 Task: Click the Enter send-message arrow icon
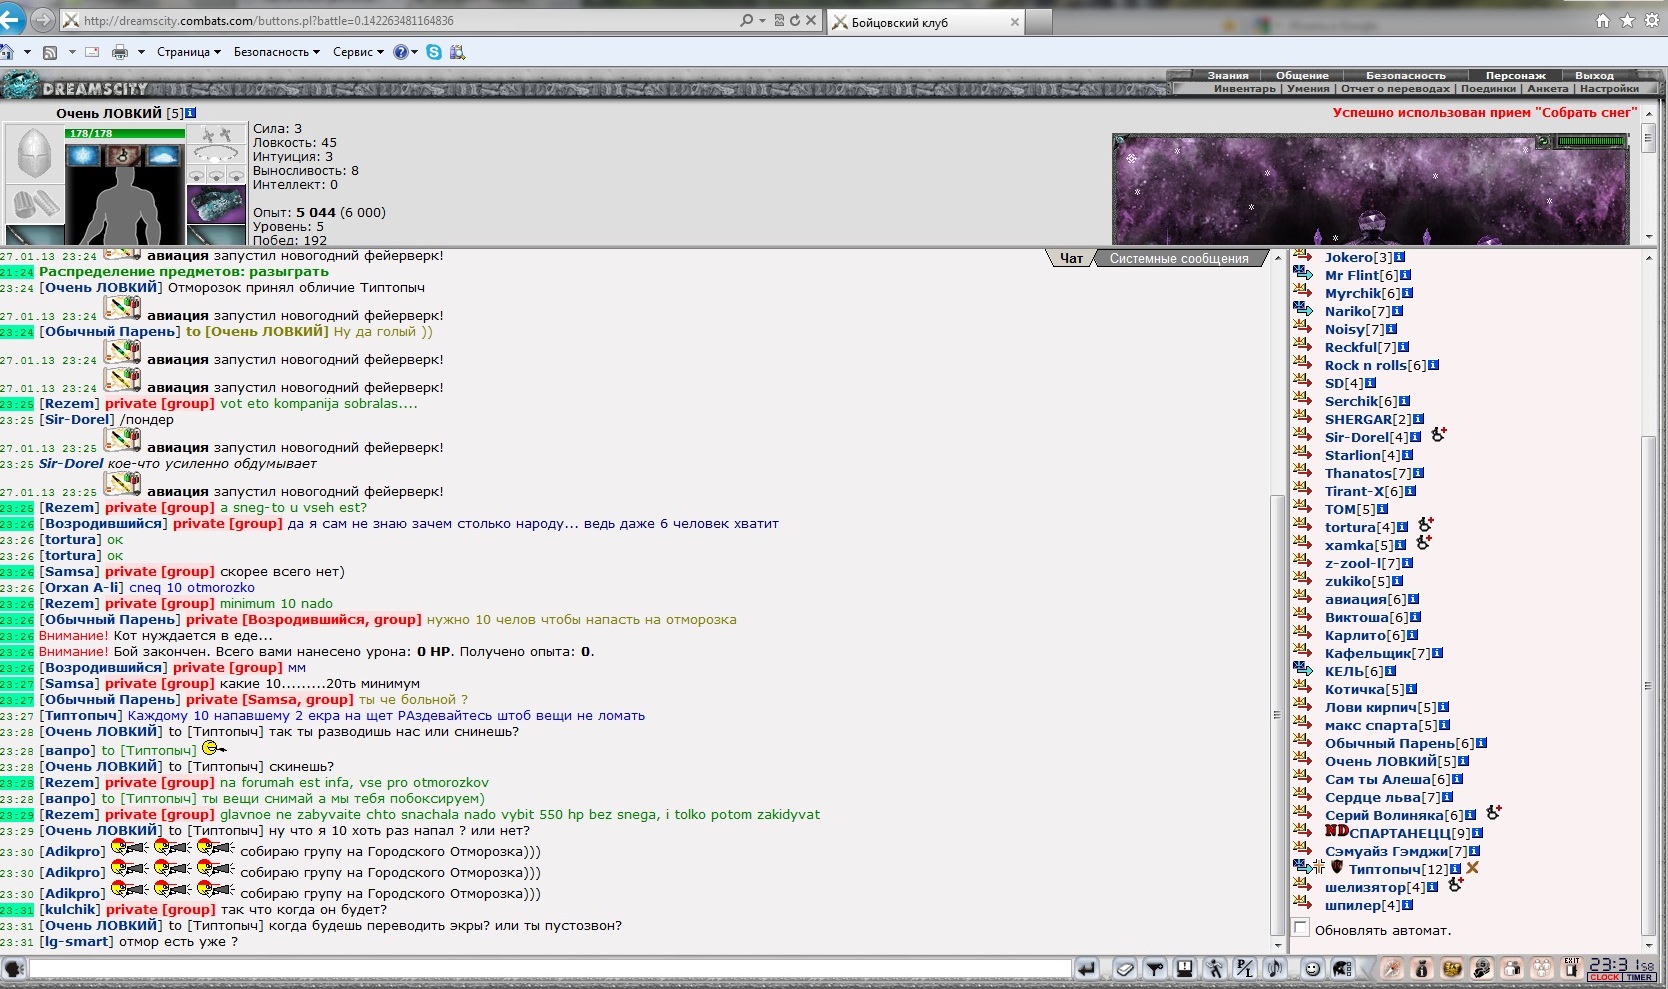(x=1086, y=968)
